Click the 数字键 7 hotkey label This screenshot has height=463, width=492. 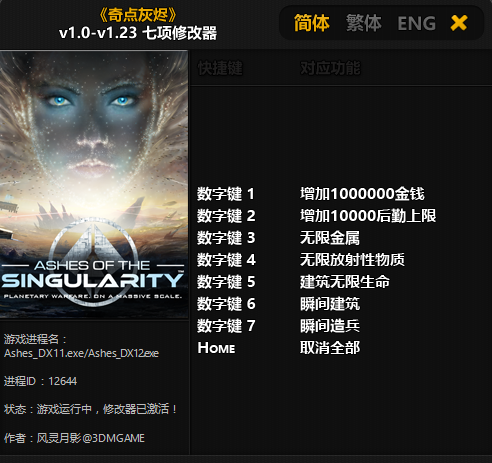coord(226,326)
